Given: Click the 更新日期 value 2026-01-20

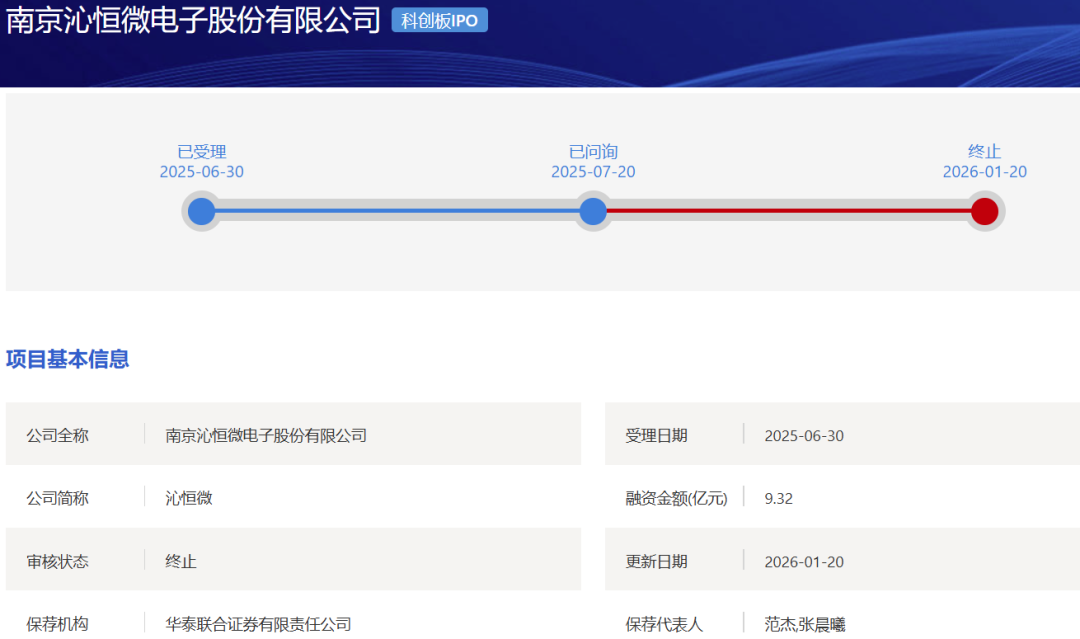Looking at the screenshot, I should tap(804, 562).
